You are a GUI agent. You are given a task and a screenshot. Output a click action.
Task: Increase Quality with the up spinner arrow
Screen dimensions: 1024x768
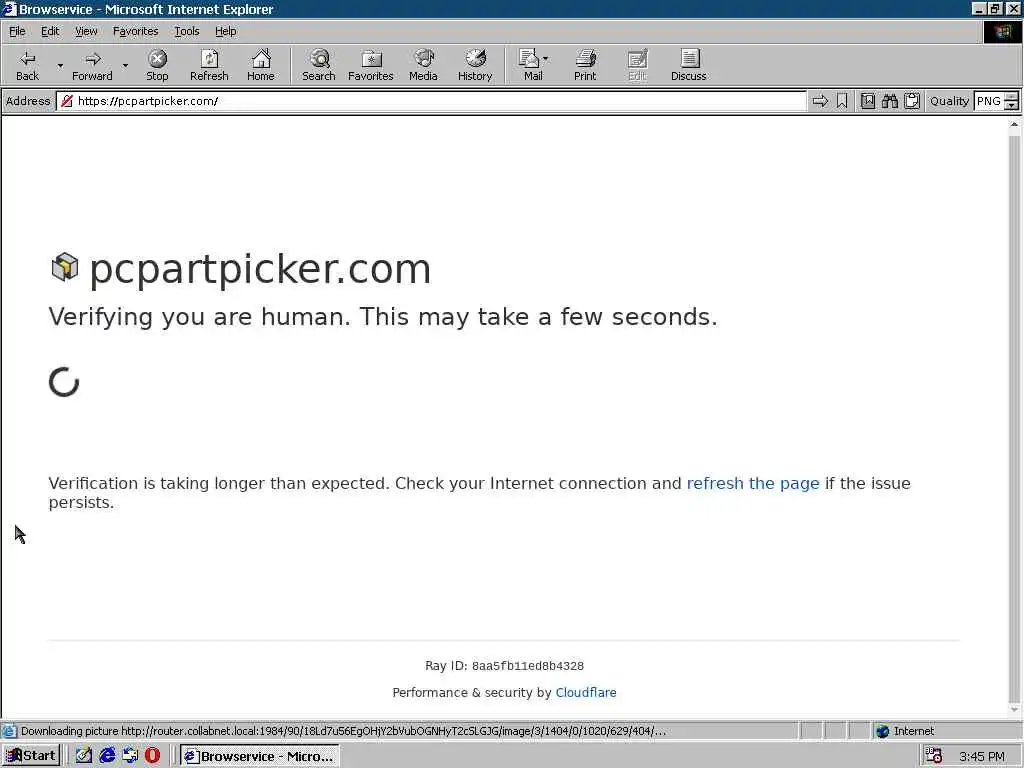click(1012, 97)
